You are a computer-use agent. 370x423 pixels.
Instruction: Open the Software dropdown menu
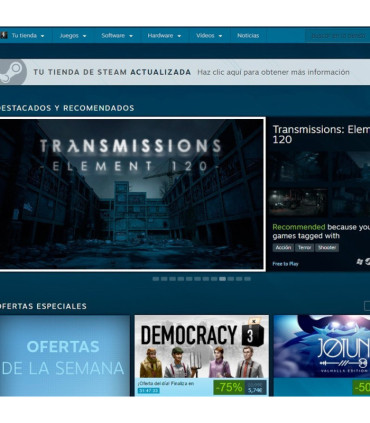(117, 36)
